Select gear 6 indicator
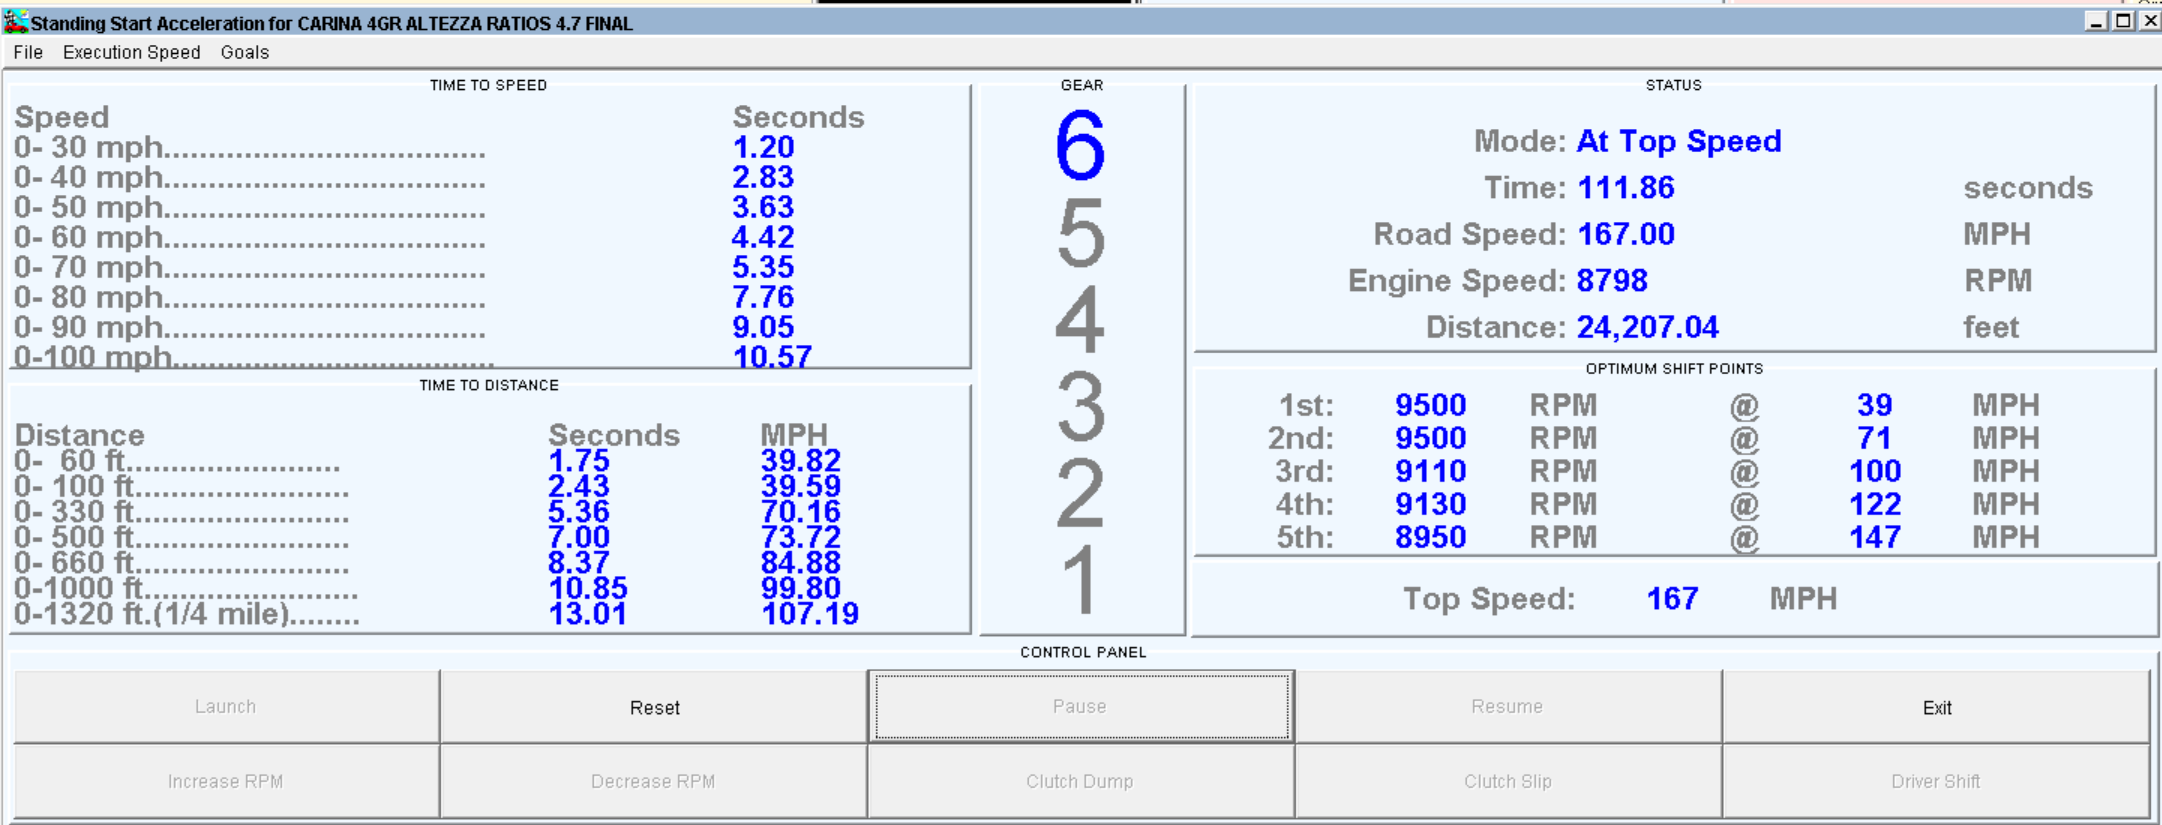2162x825 pixels. click(1080, 146)
